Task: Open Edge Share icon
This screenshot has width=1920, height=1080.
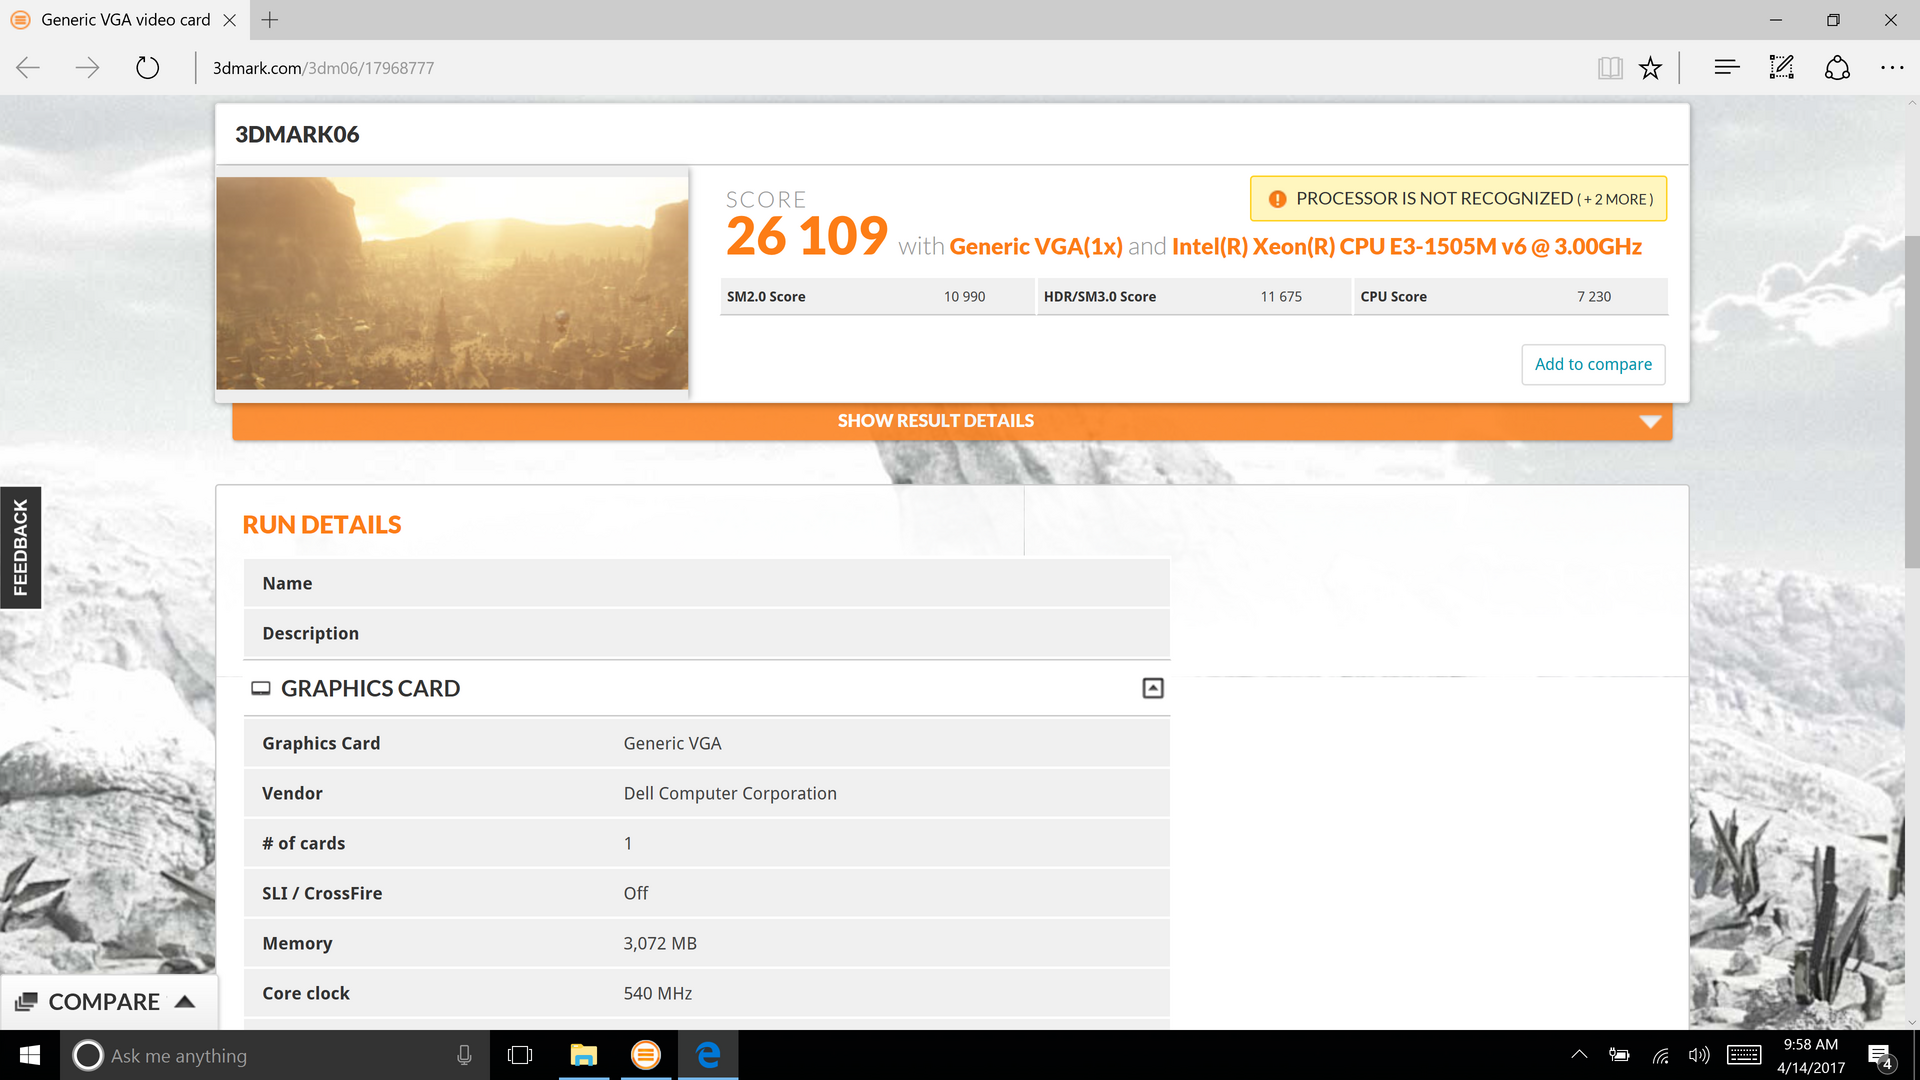Action: 1837,68
